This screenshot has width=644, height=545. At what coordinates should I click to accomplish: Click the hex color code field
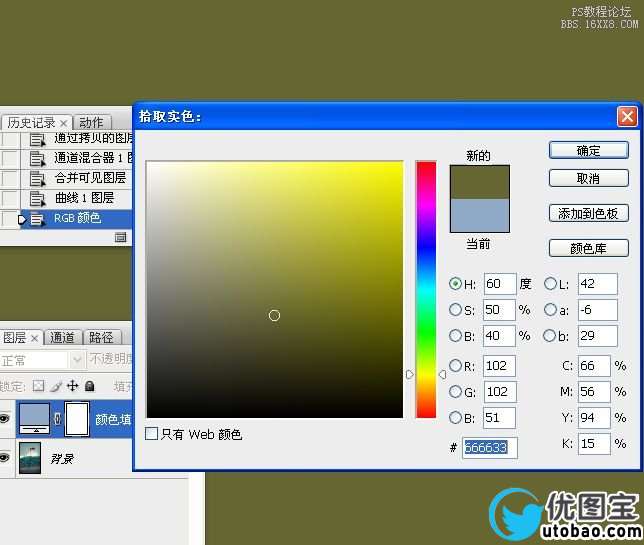(489, 447)
